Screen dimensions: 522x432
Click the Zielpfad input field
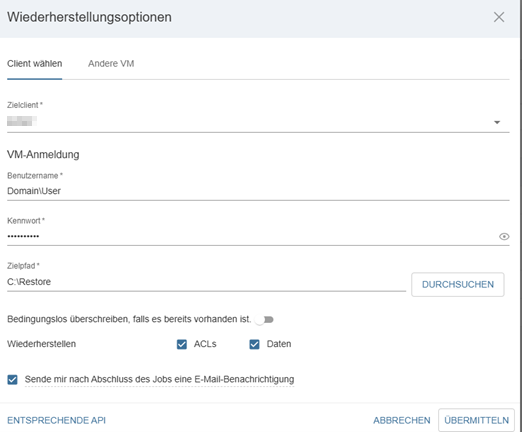206,282
